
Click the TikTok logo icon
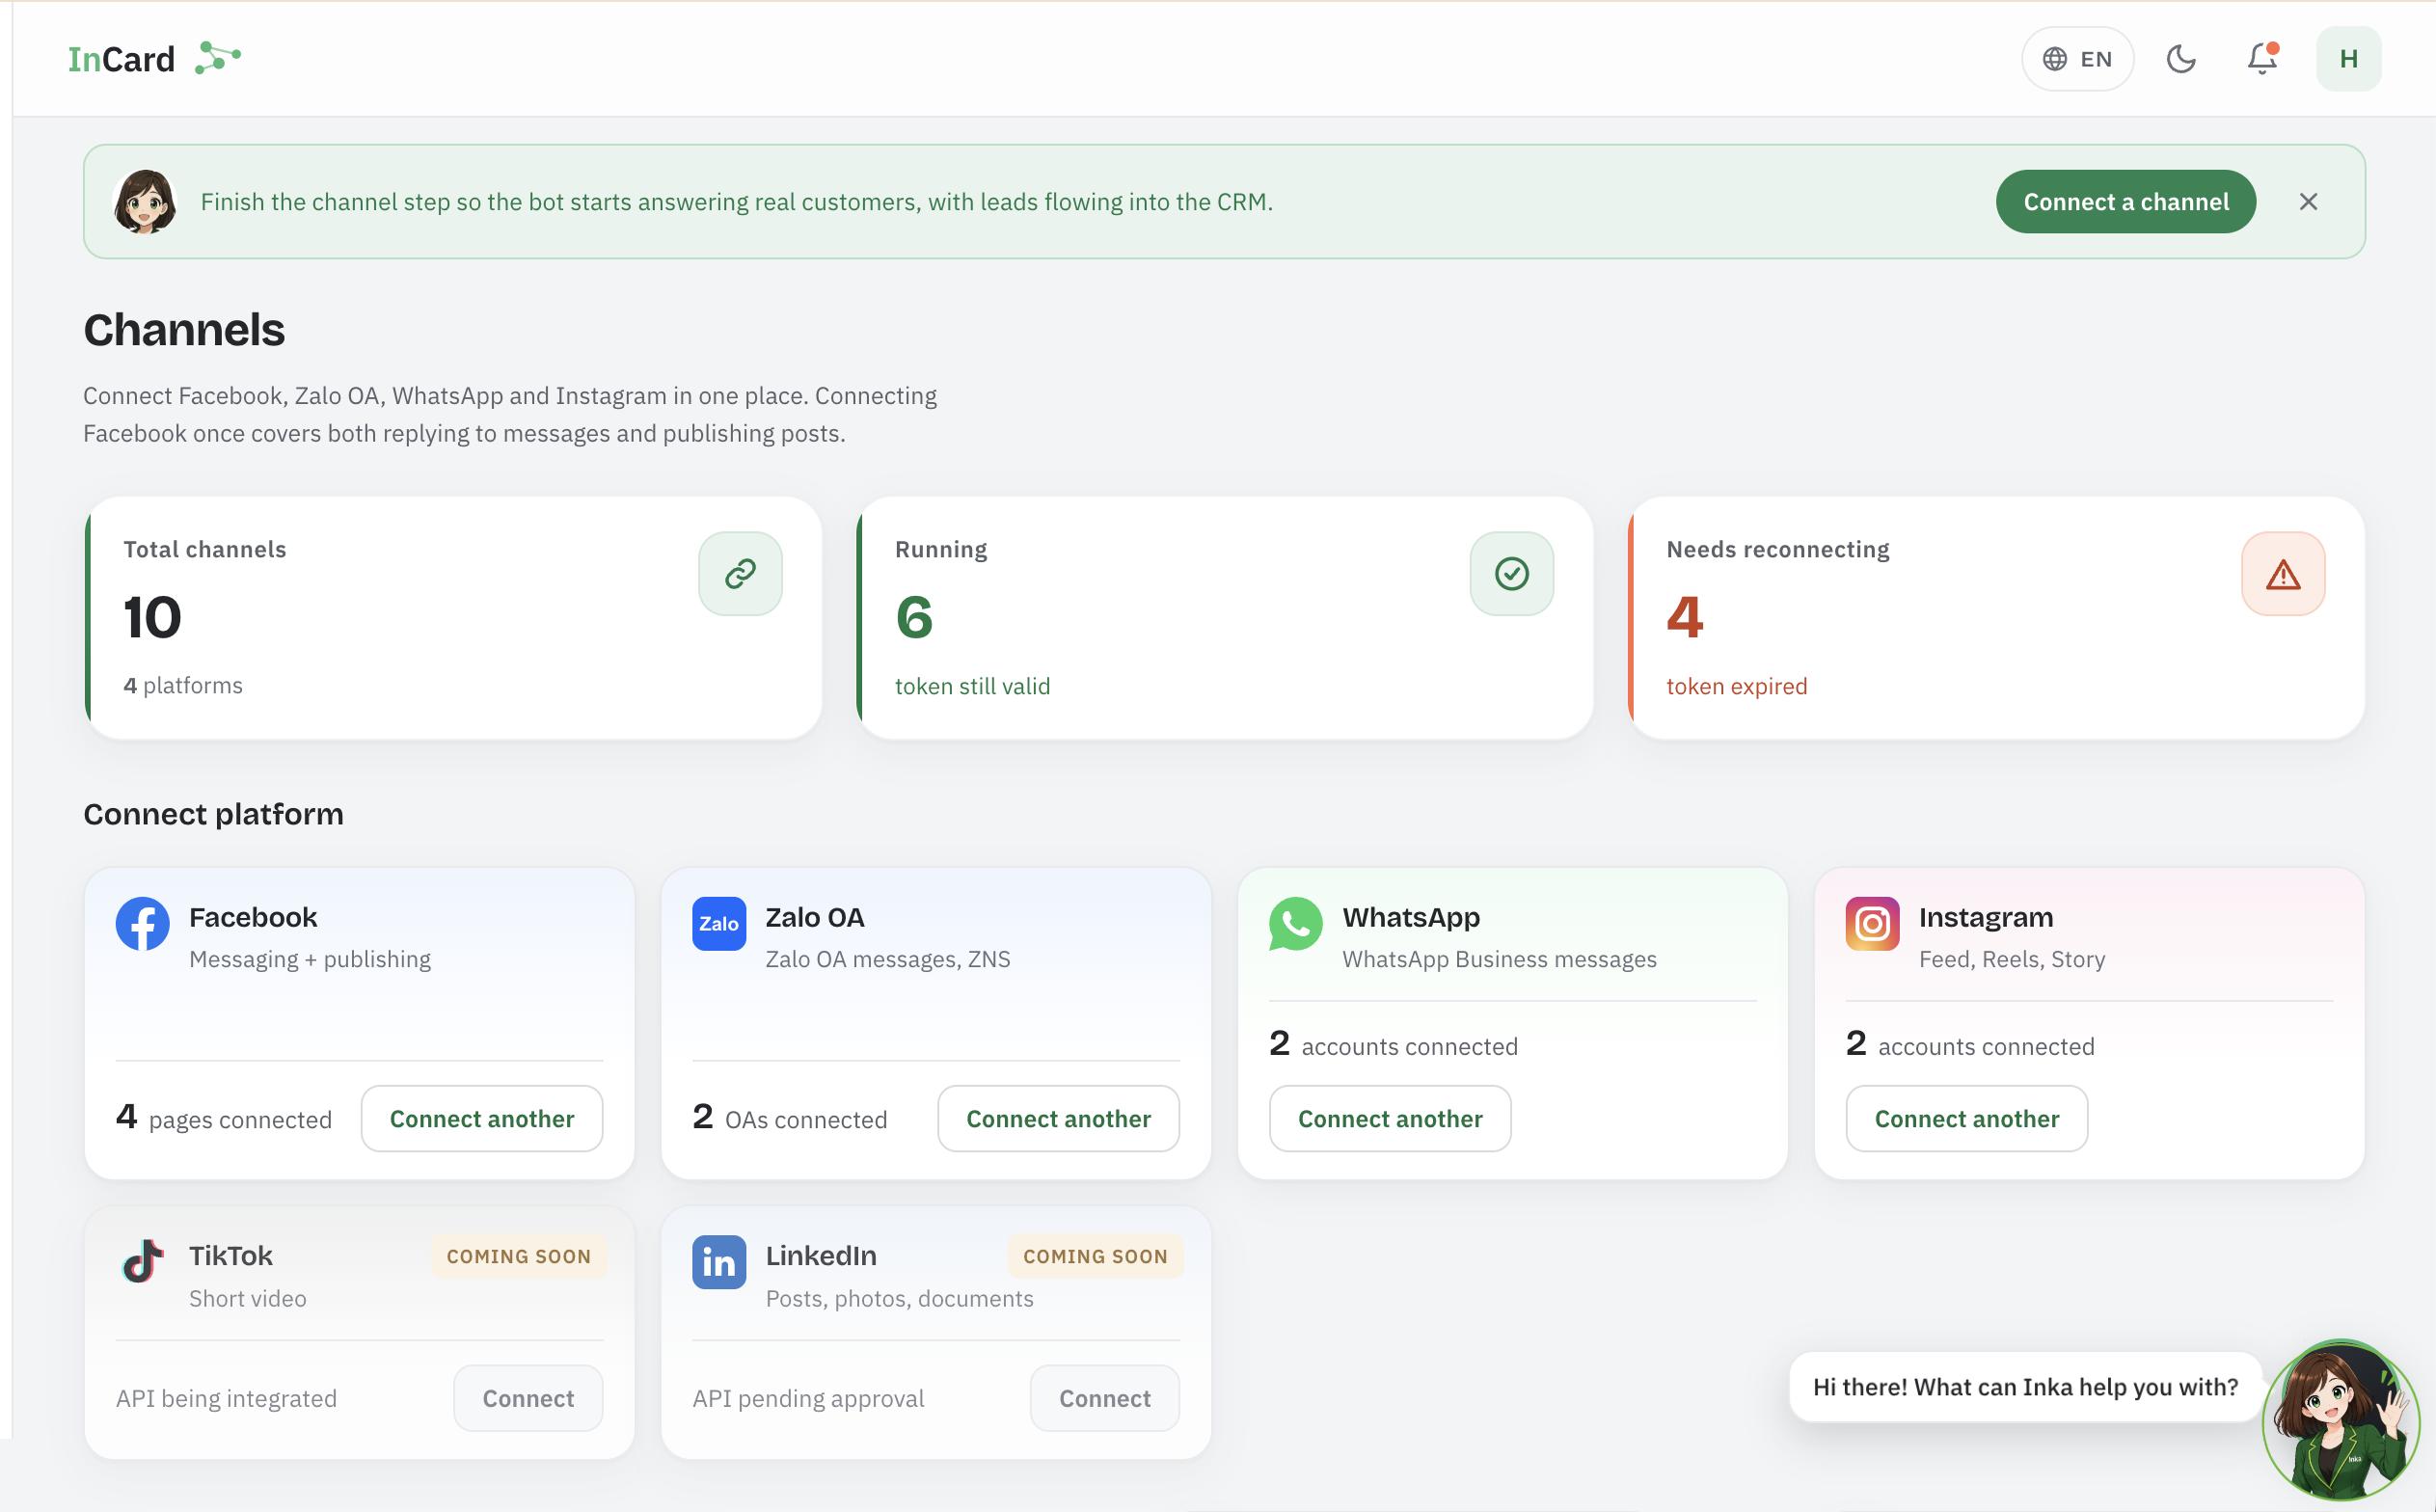(x=143, y=1262)
